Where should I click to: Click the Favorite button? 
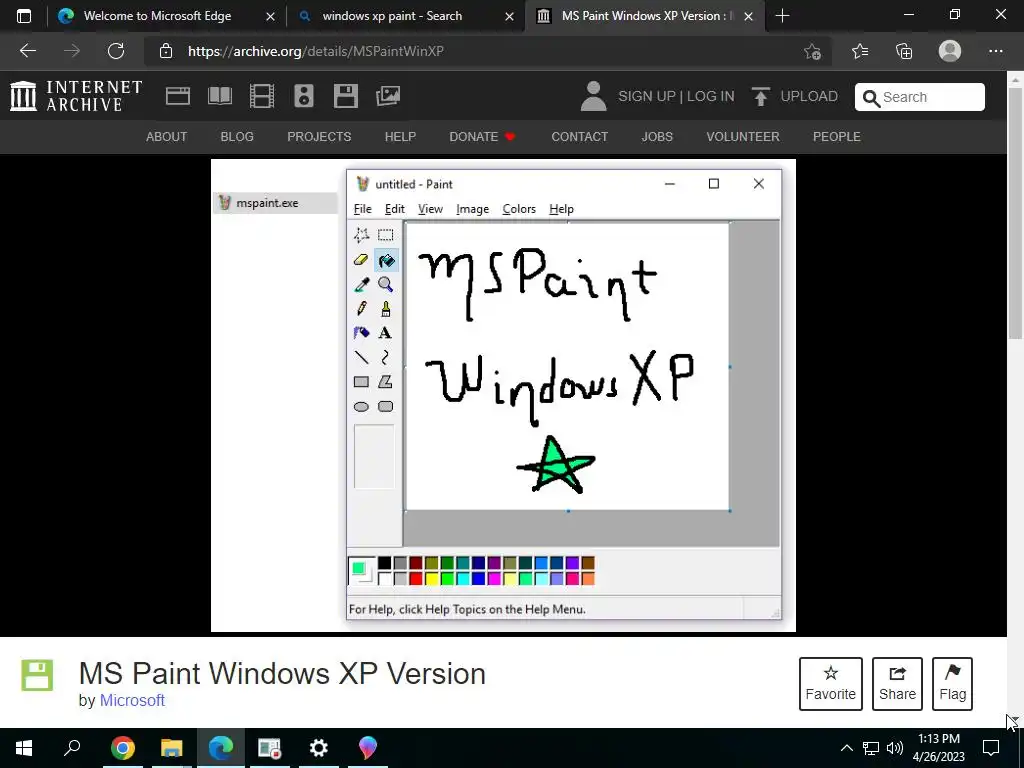(831, 684)
